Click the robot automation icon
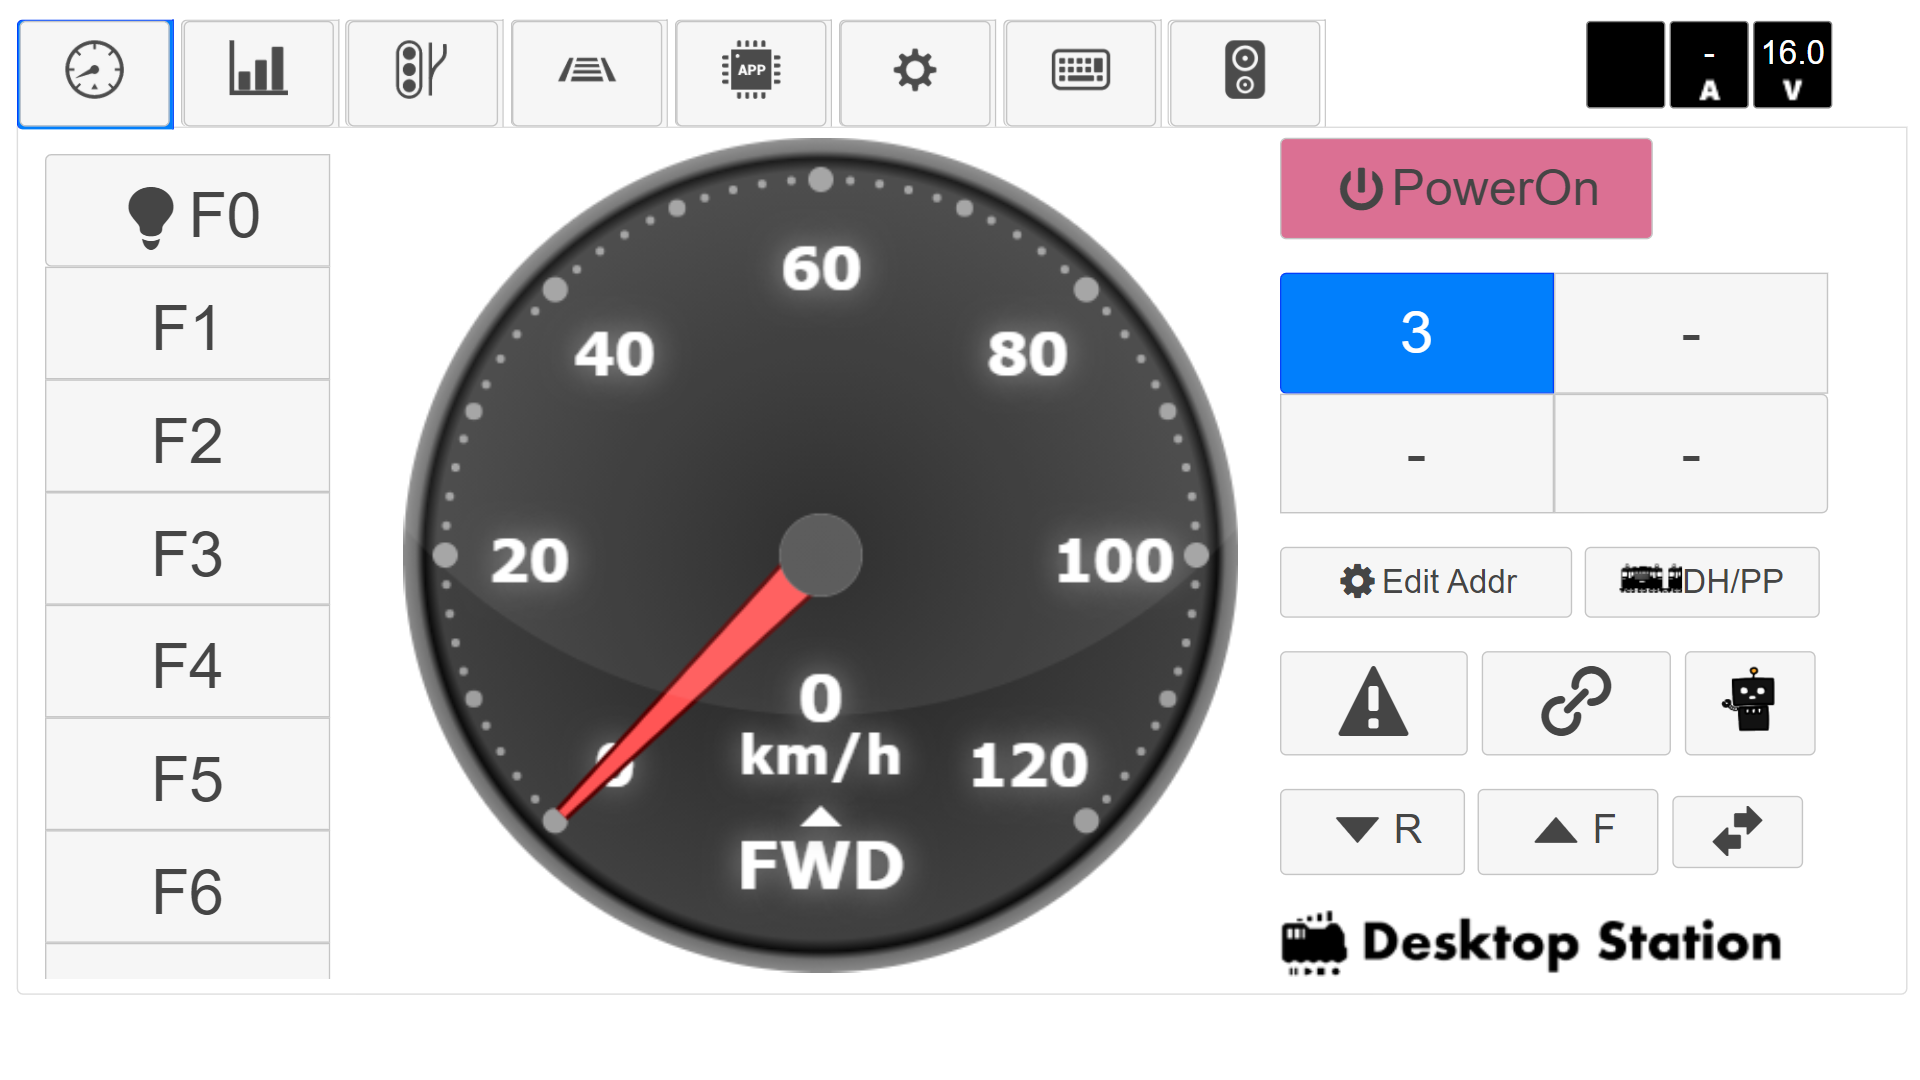 [x=1749, y=703]
